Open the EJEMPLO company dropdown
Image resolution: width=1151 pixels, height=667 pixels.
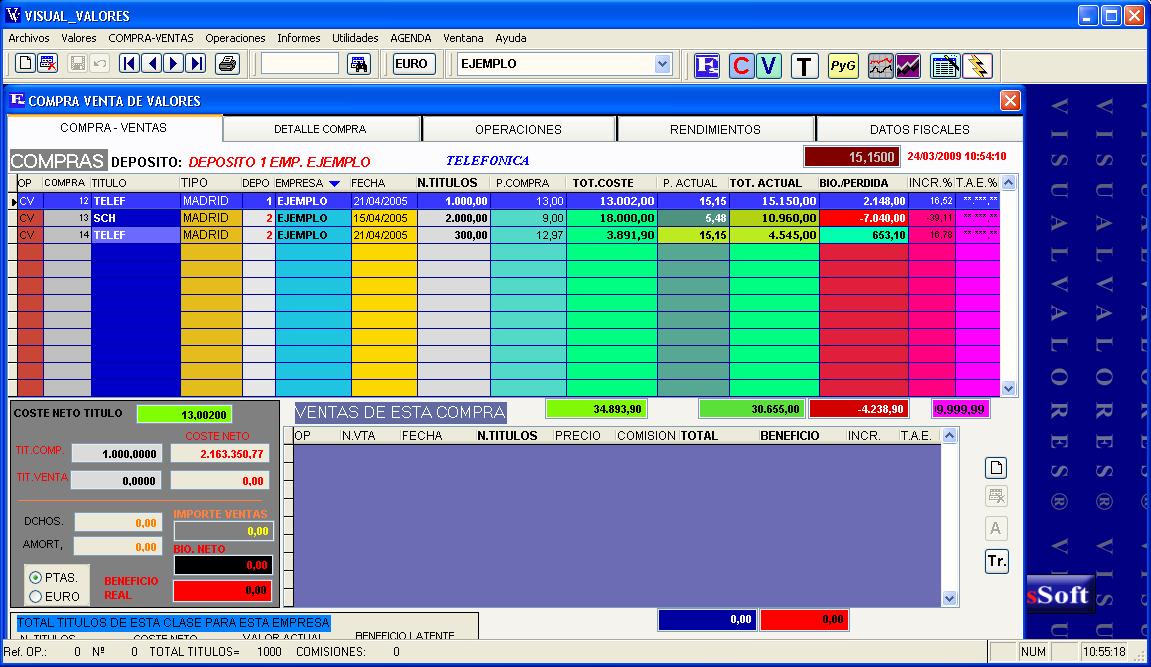[662, 64]
